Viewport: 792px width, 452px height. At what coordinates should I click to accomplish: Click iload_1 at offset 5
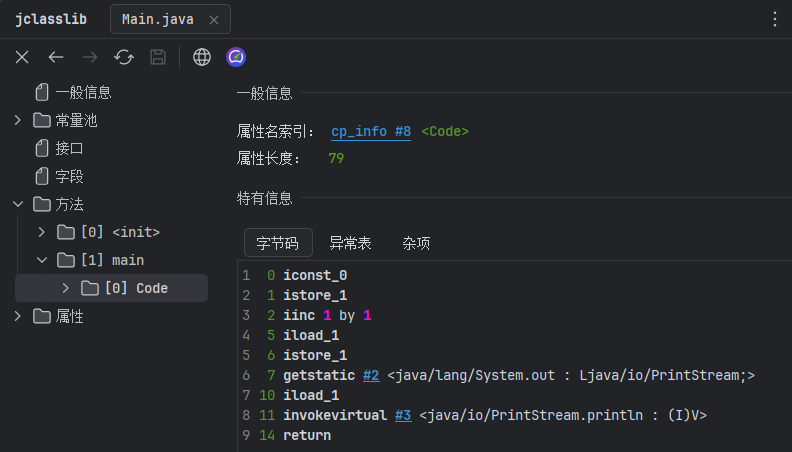click(311, 335)
